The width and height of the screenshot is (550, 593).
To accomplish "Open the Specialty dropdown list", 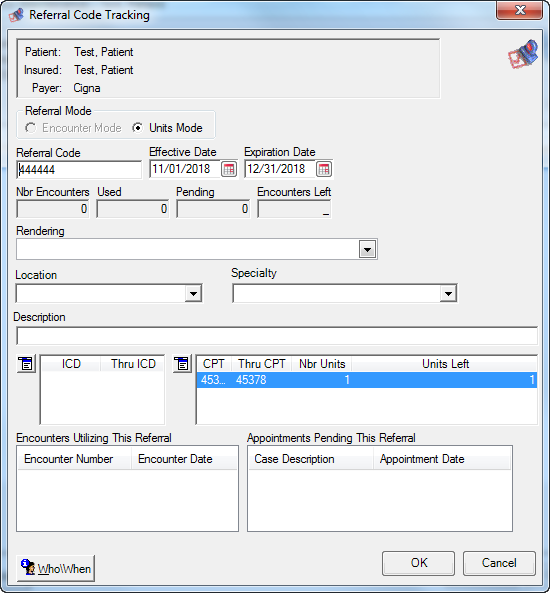I will (x=448, y=293).
